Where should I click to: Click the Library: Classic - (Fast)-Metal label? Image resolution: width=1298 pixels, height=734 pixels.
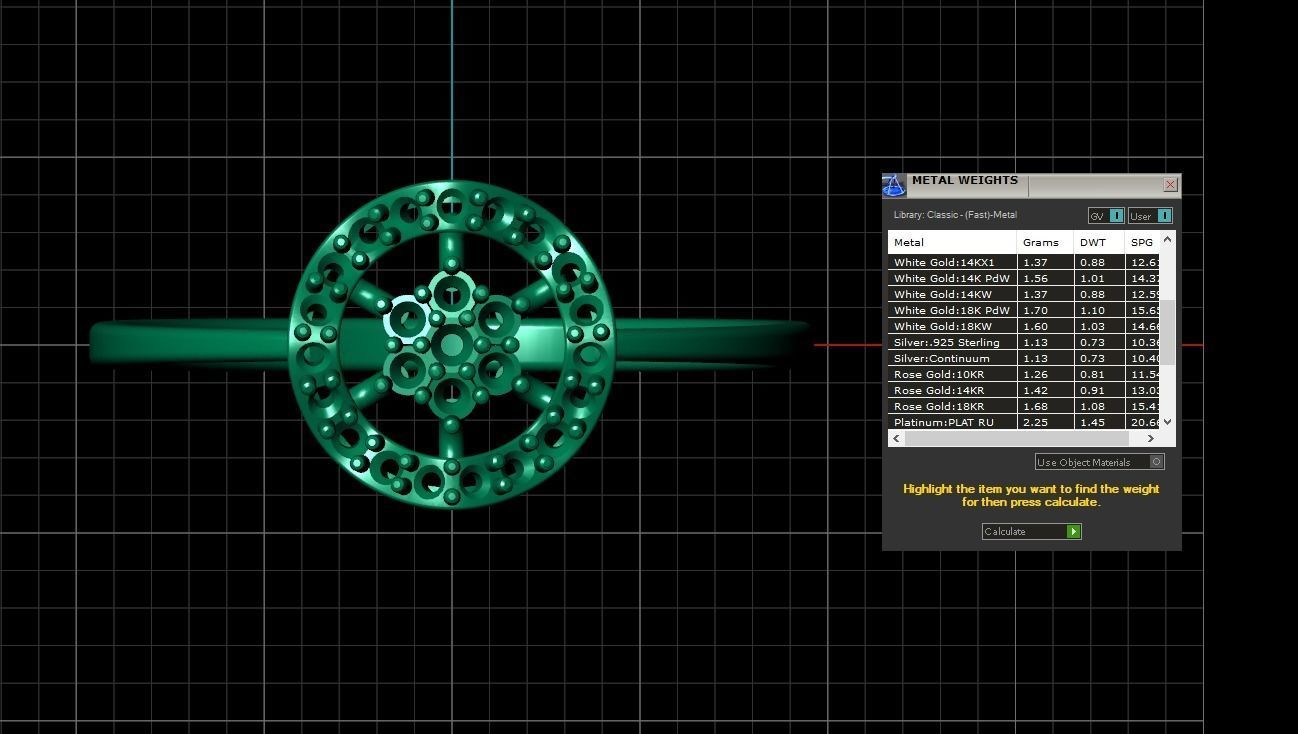pos(955,215)
